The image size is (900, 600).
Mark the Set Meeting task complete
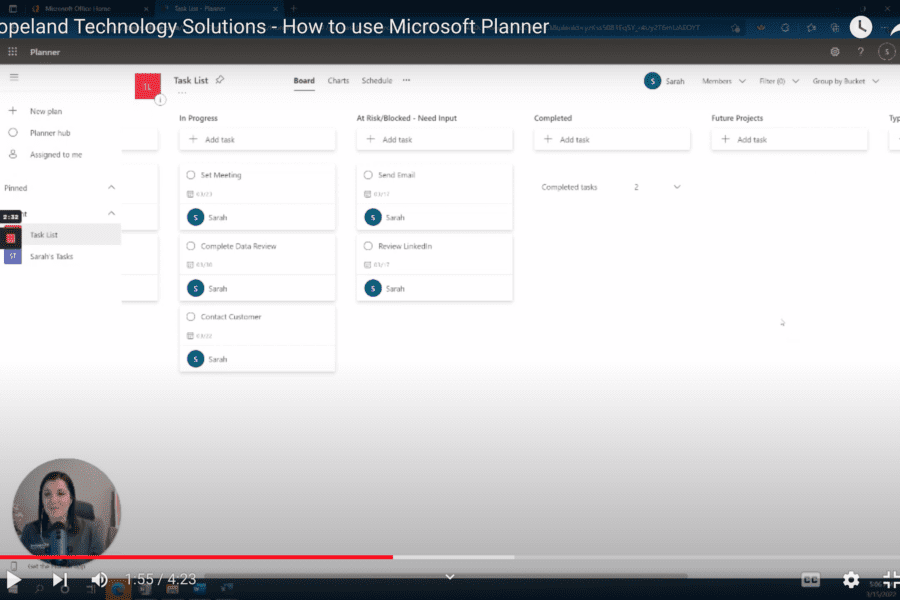pos(189,174)
